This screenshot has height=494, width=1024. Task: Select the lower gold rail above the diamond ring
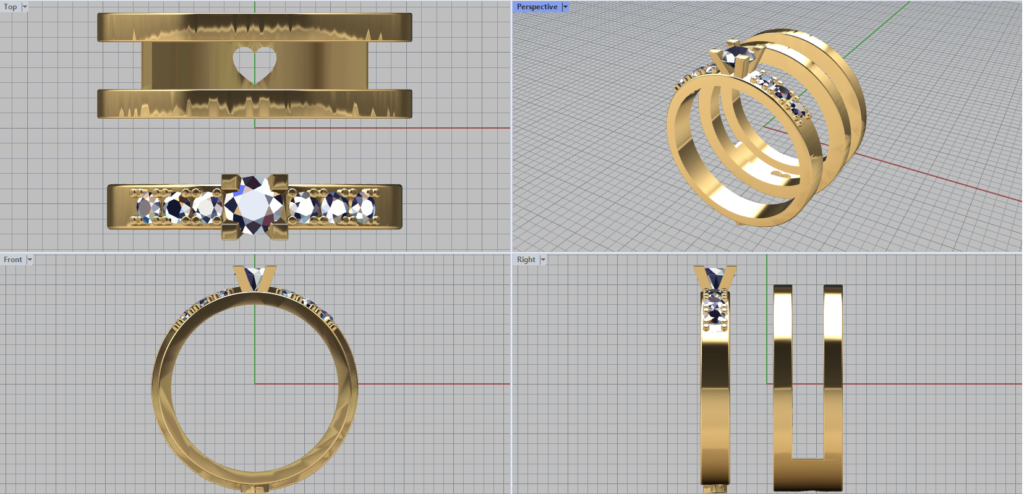(x=255, y=103)
